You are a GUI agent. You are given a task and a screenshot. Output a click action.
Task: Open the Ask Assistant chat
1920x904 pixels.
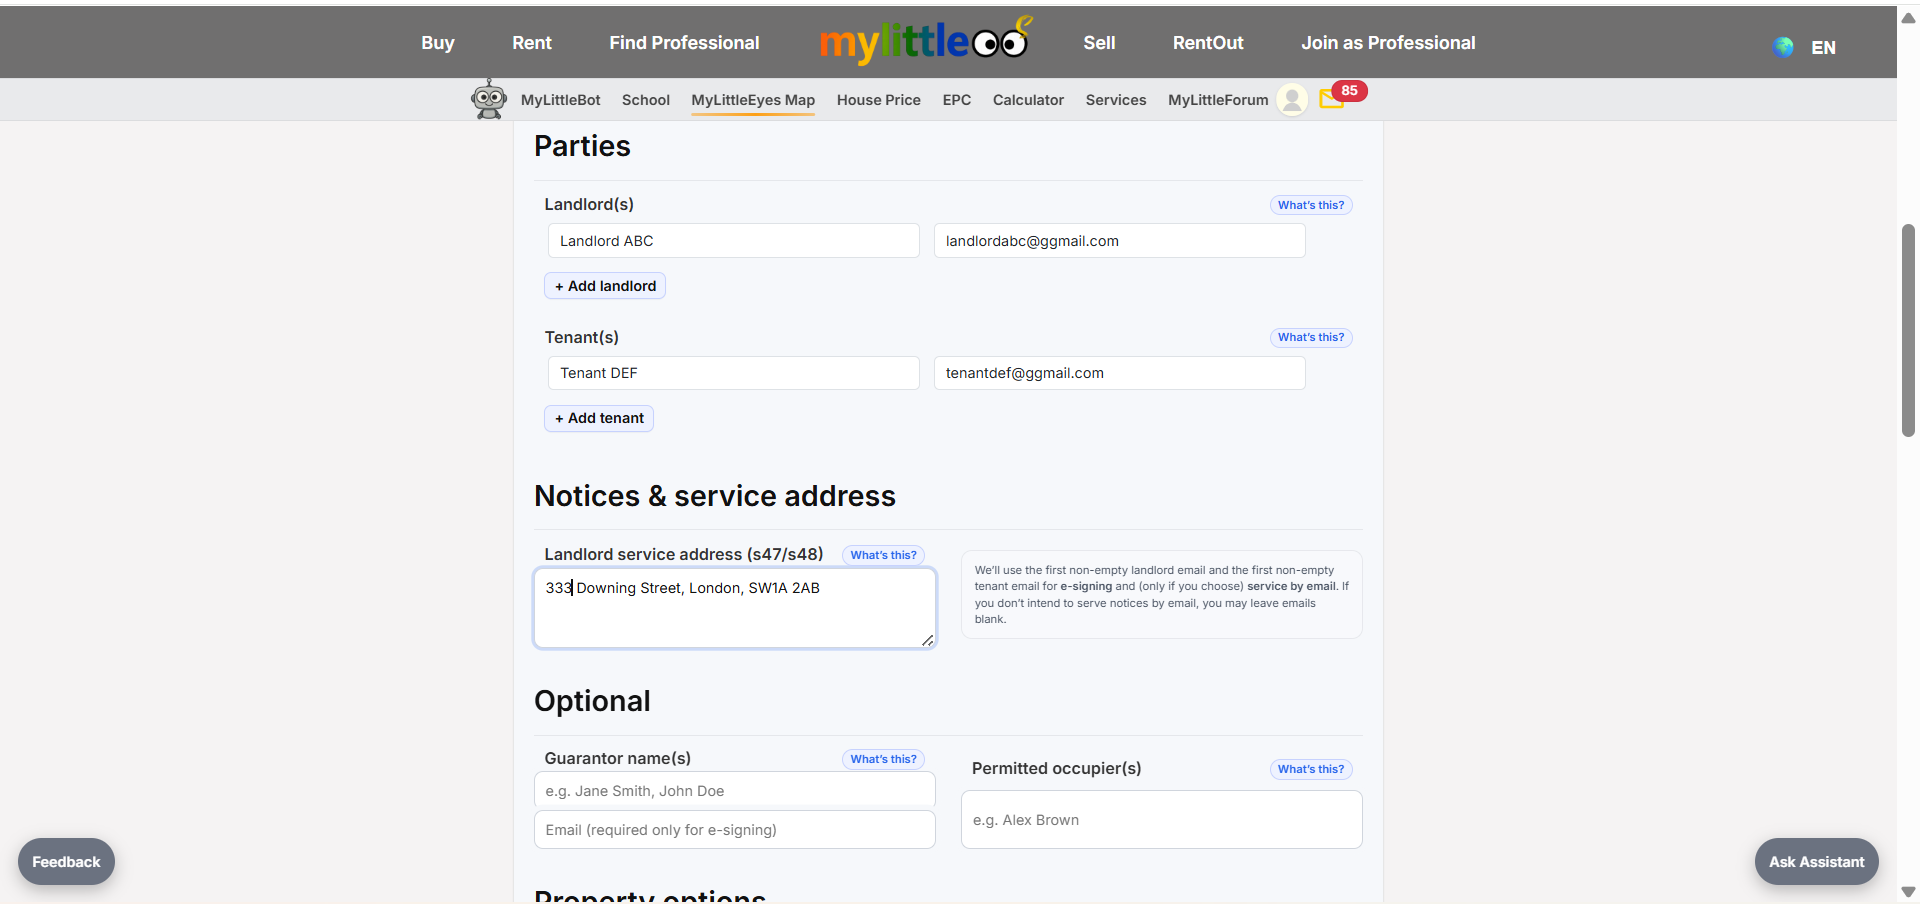click(1816, 861)
